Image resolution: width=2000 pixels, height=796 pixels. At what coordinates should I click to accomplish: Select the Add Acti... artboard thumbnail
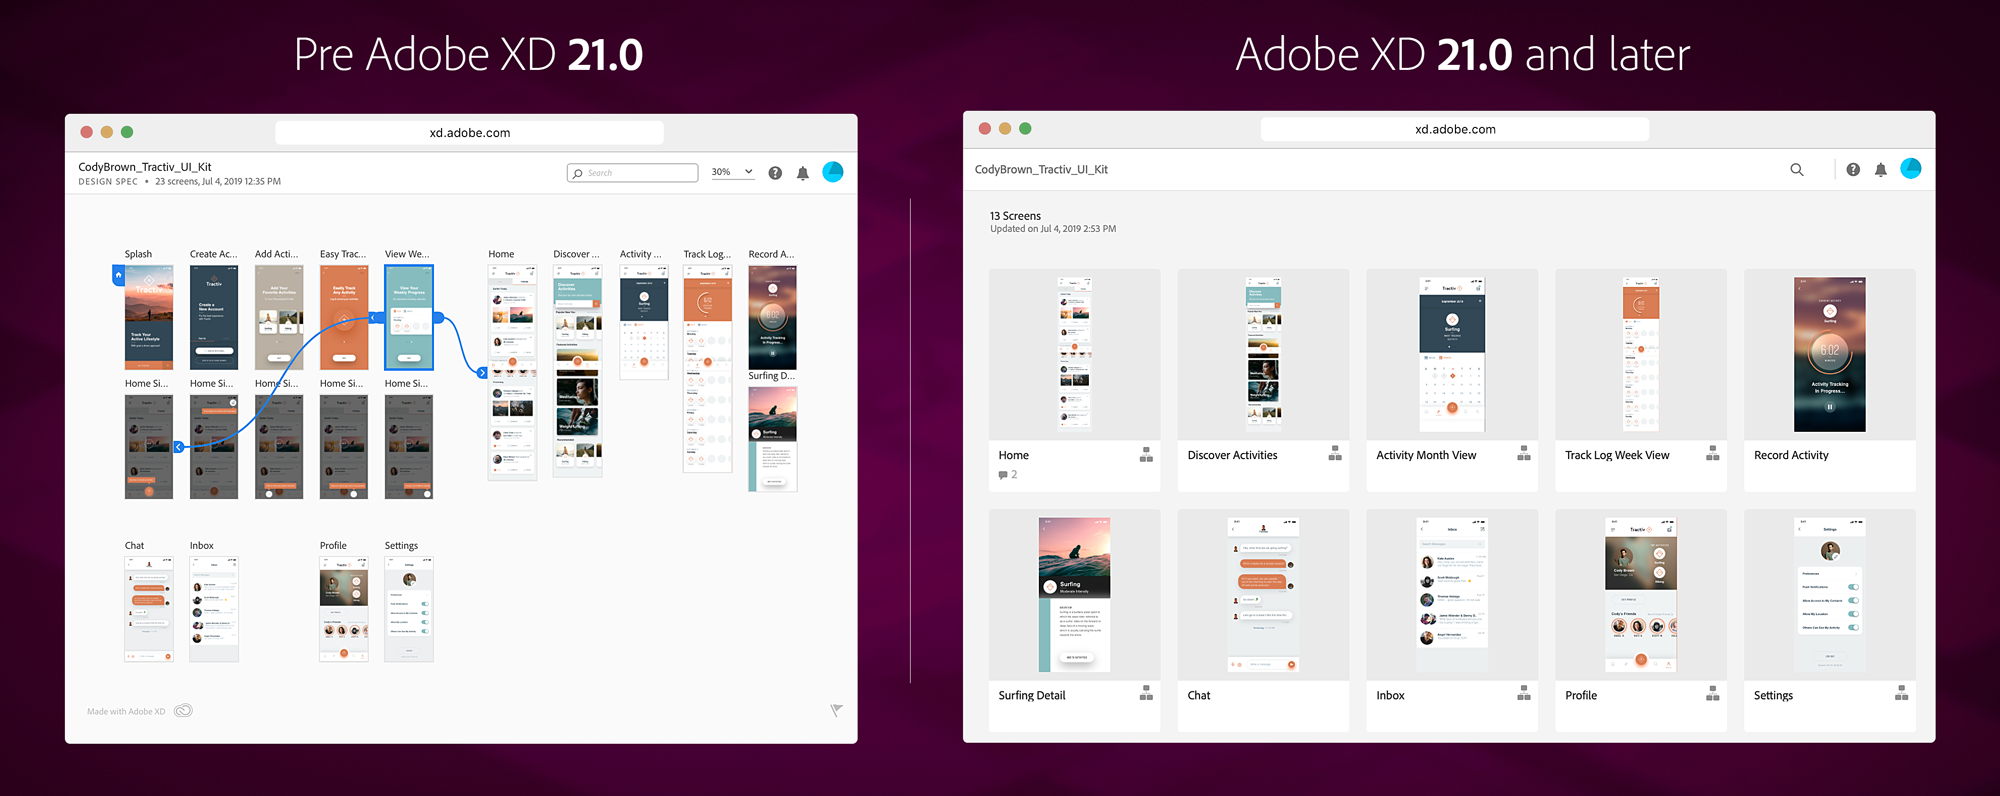pos(279,318)
